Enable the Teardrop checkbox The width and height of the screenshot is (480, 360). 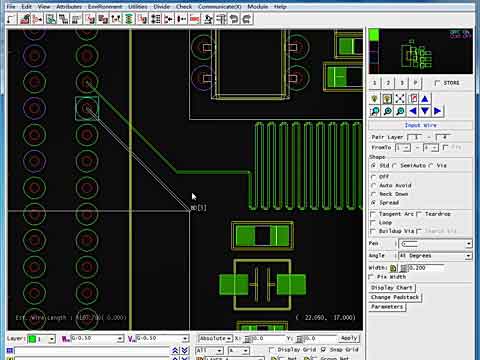pos(419,214)
